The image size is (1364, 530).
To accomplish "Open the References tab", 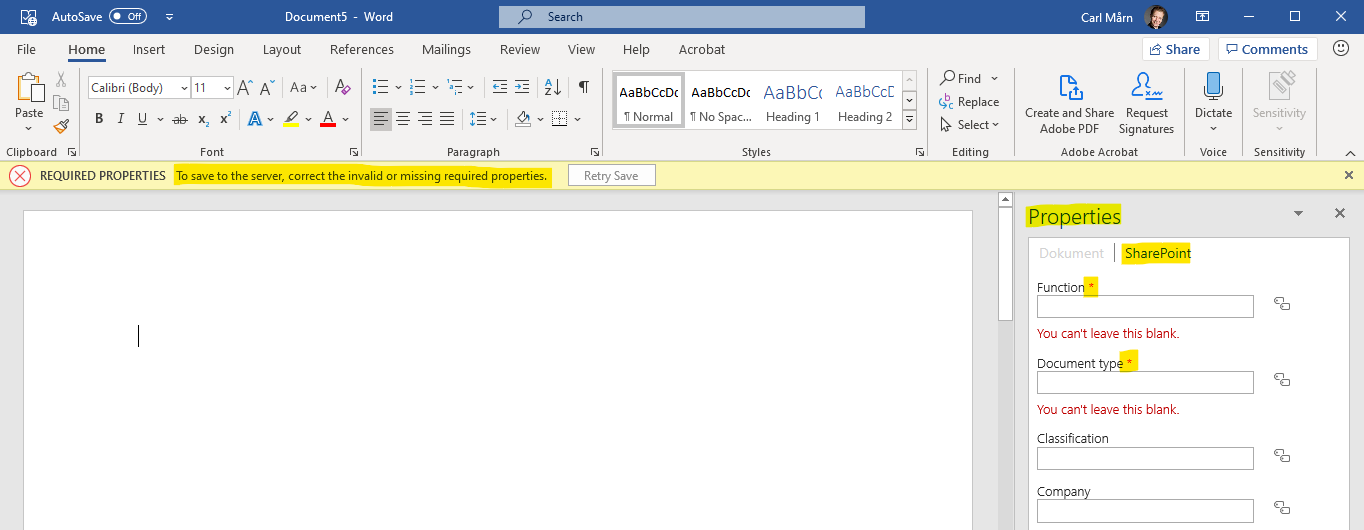I will [x=362, y=49].
